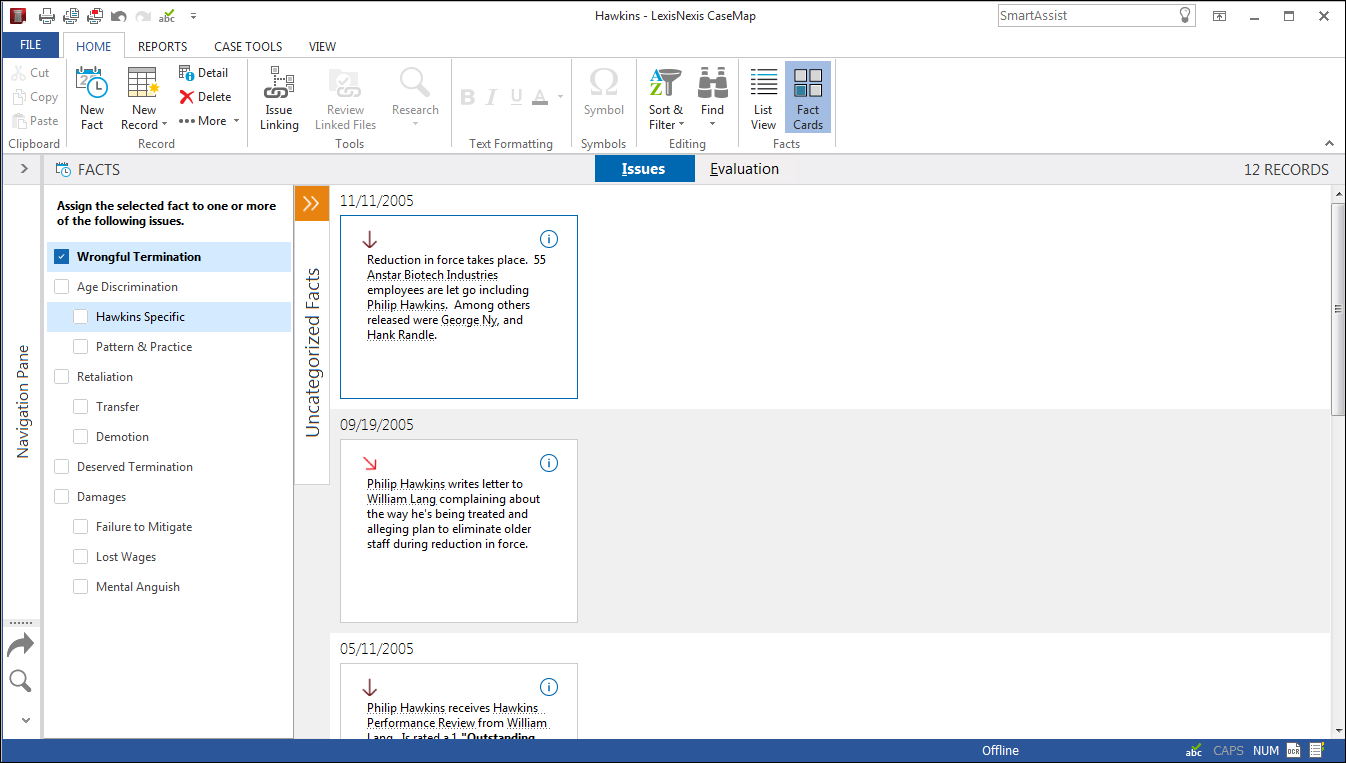Viewport: 1346px width, 763px height.
Task: Click info icon on 11/11/2005 fact card
Action: coord(548,239)
